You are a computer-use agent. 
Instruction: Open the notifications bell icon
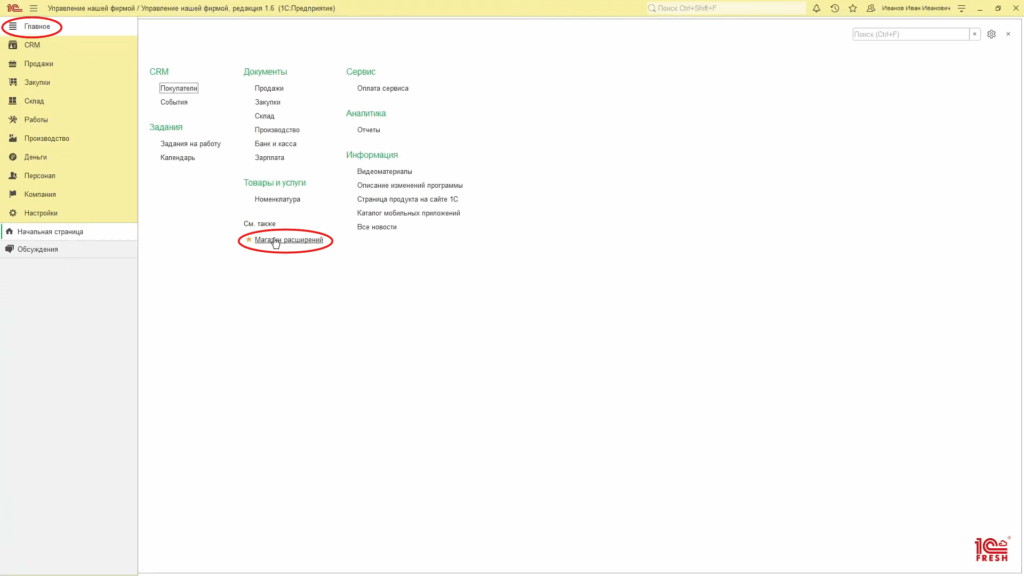pyautogui.click(x=816, y=8)
